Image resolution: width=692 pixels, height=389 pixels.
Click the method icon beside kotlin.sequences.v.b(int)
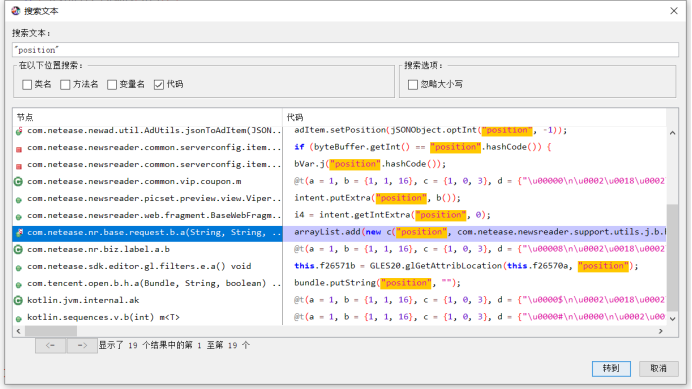[19, 318]
